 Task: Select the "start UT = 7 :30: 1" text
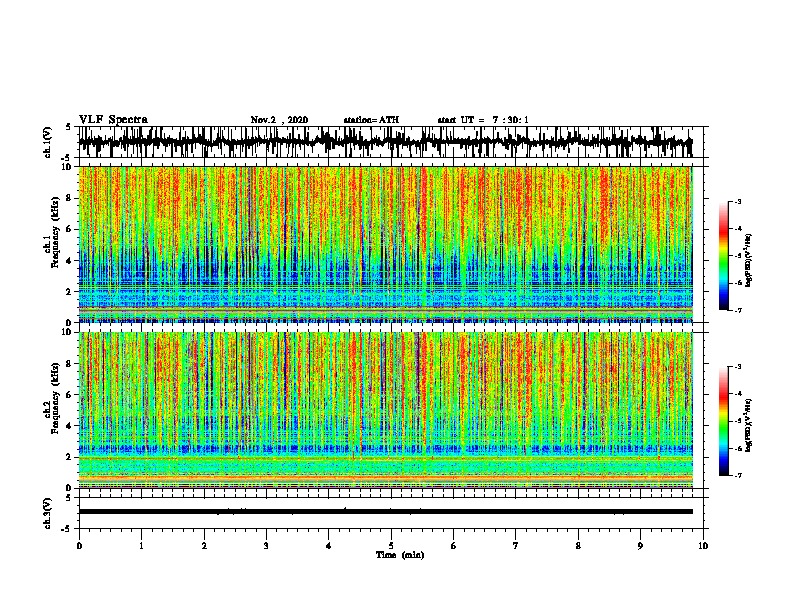[483, 120]
